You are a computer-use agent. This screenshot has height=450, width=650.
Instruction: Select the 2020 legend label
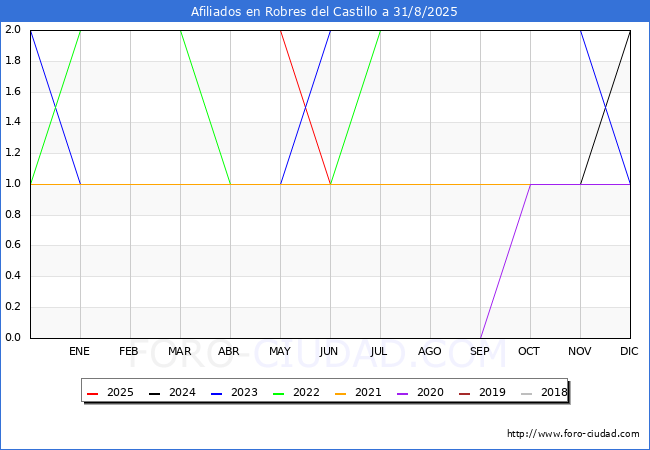(430, 392)
